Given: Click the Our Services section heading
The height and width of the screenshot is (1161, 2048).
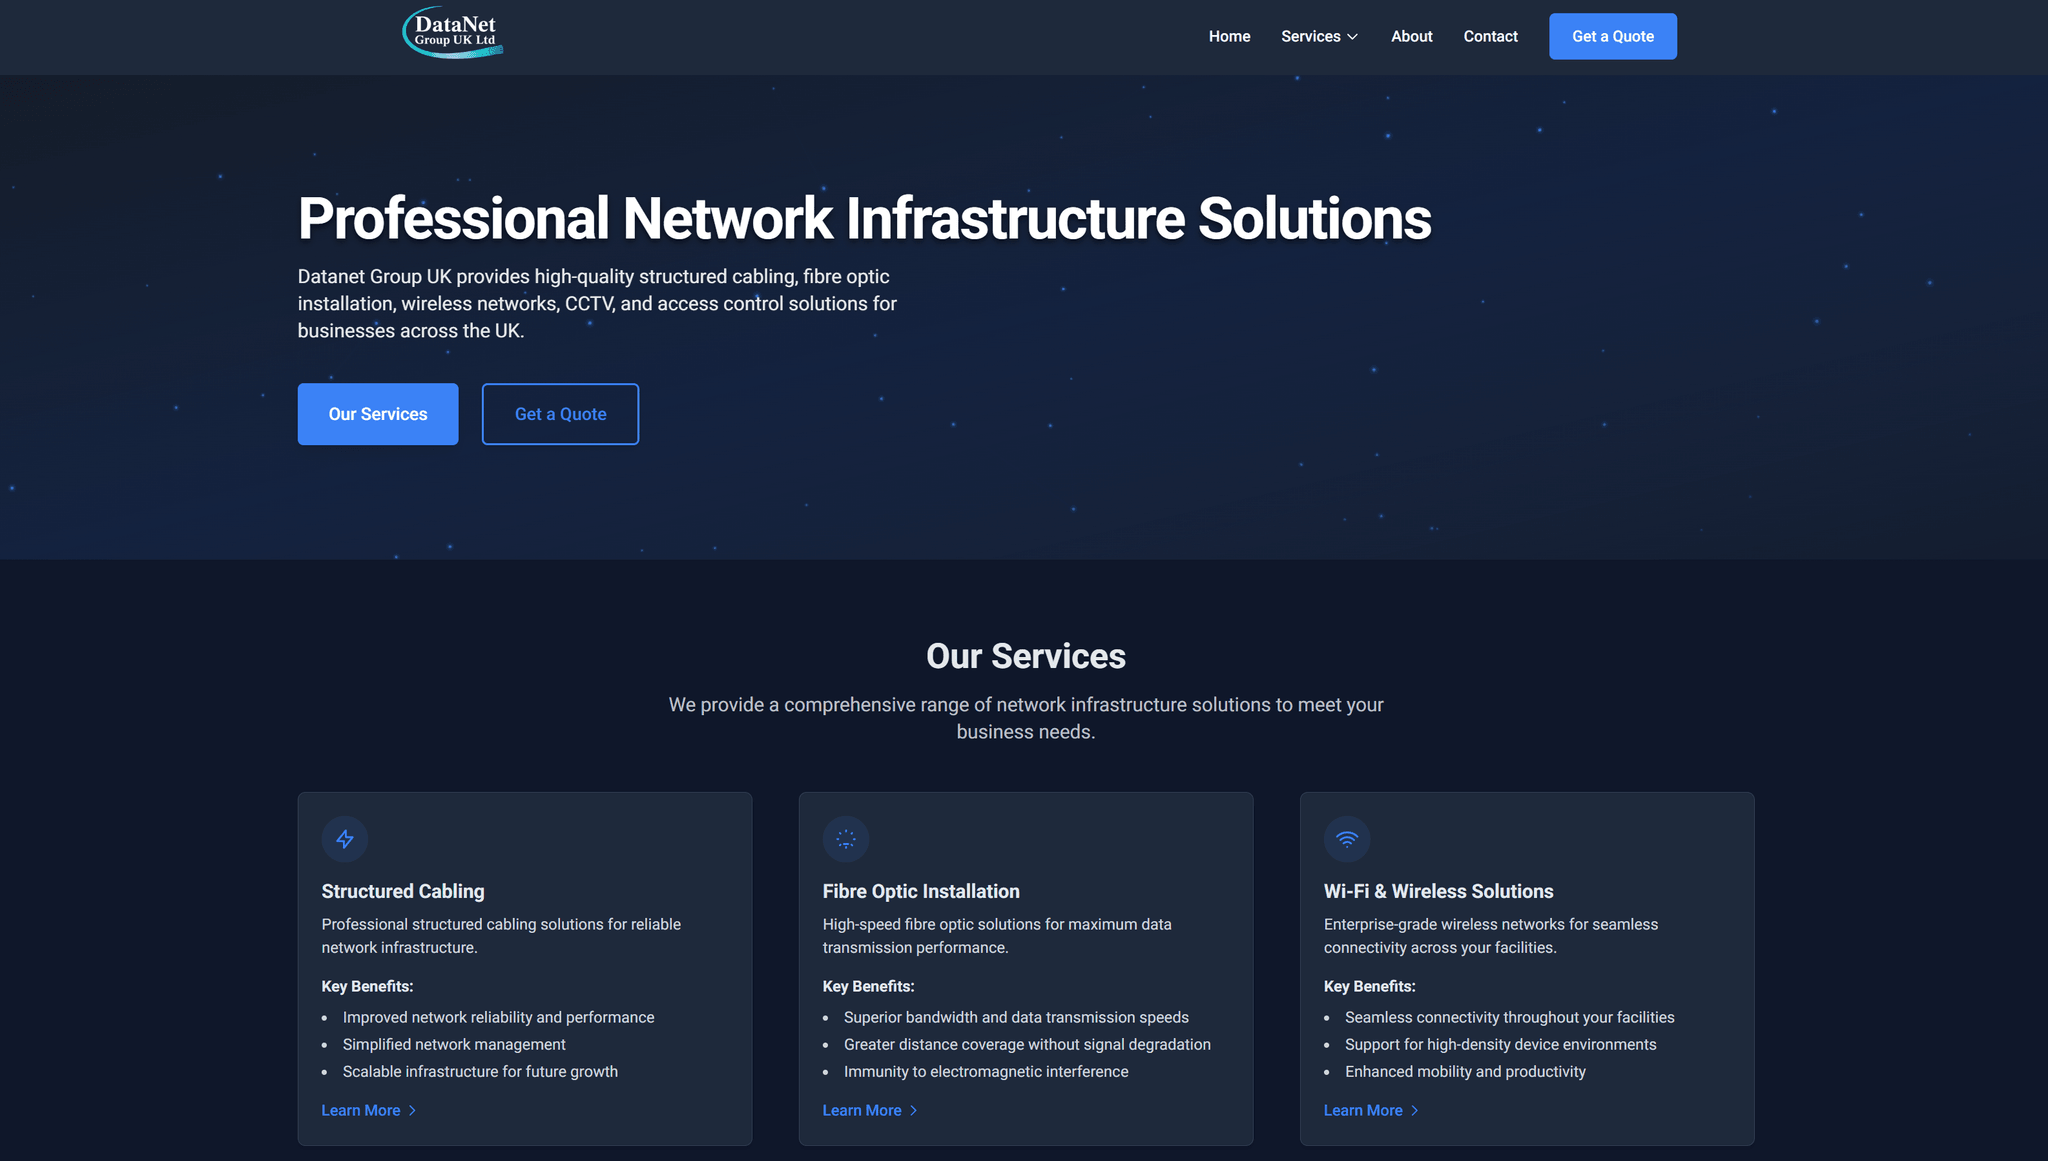Looking at the screenshot, I should point(1025,656).
